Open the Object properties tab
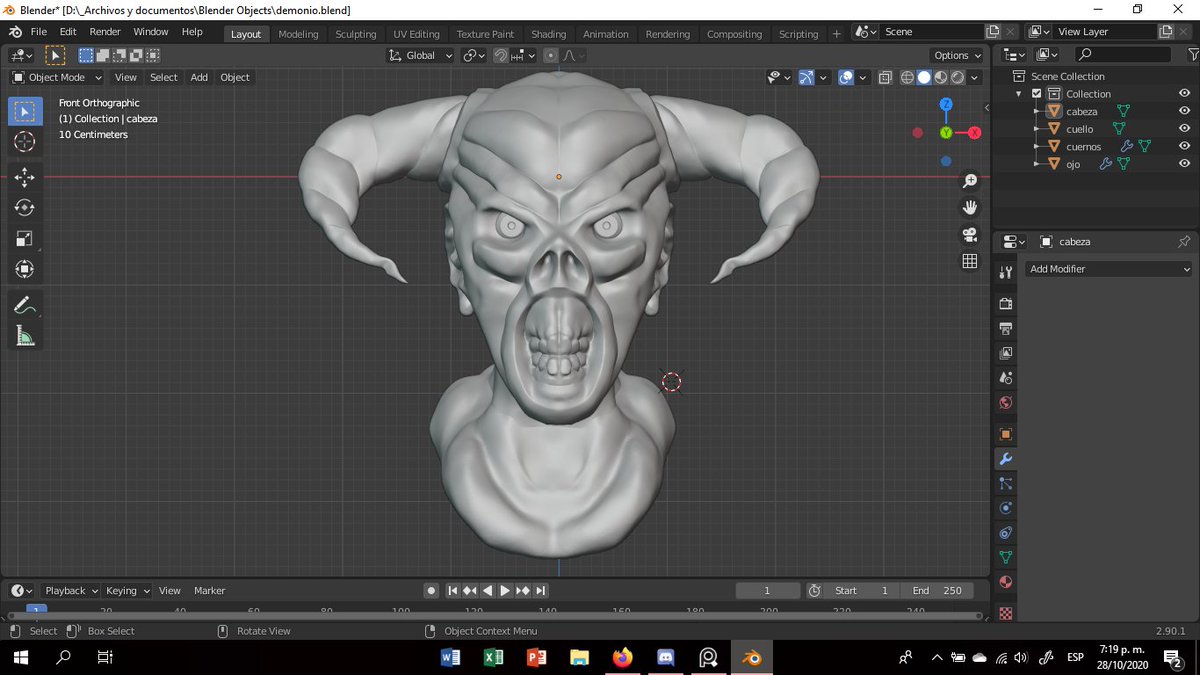 pyautogui.click(x=1006, y=434)
